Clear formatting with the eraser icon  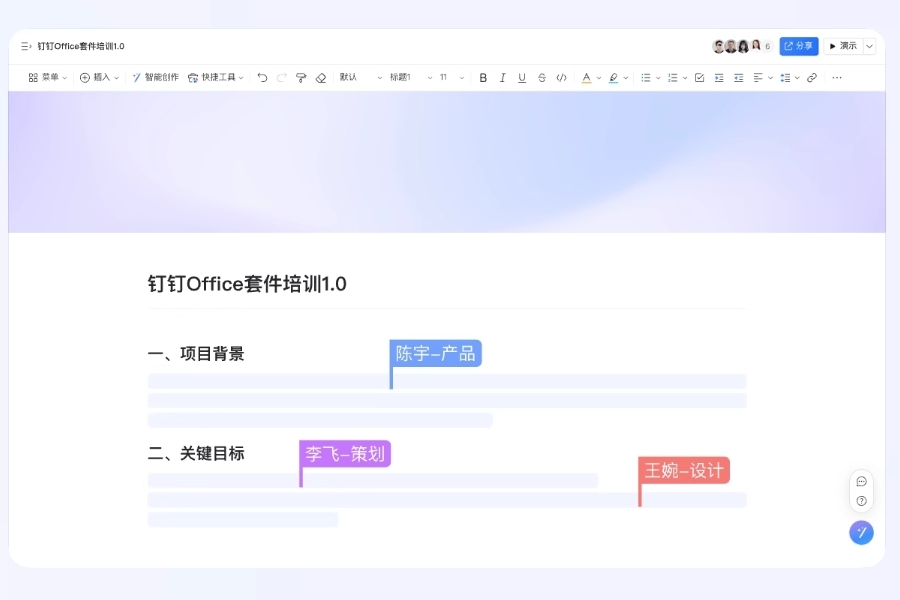pos(321,78)
